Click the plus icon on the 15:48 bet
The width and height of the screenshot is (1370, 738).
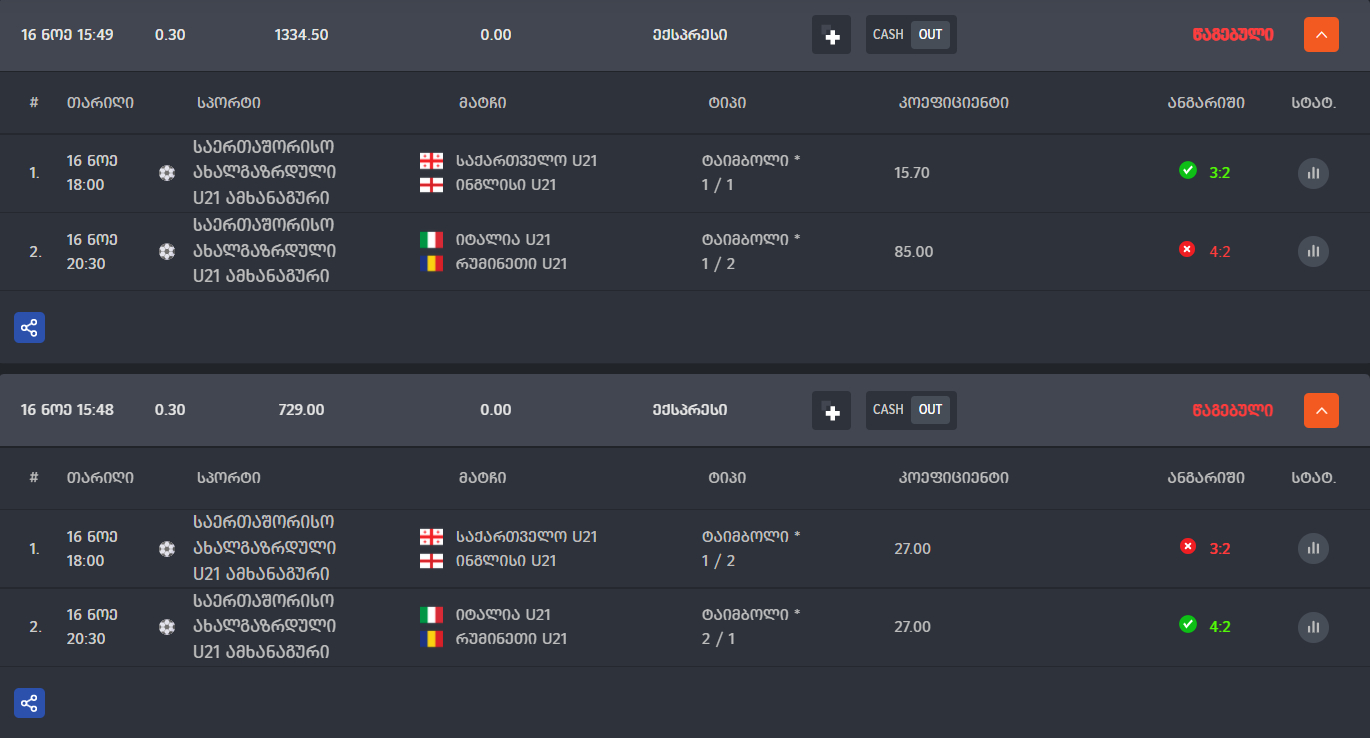coord(831,410)
